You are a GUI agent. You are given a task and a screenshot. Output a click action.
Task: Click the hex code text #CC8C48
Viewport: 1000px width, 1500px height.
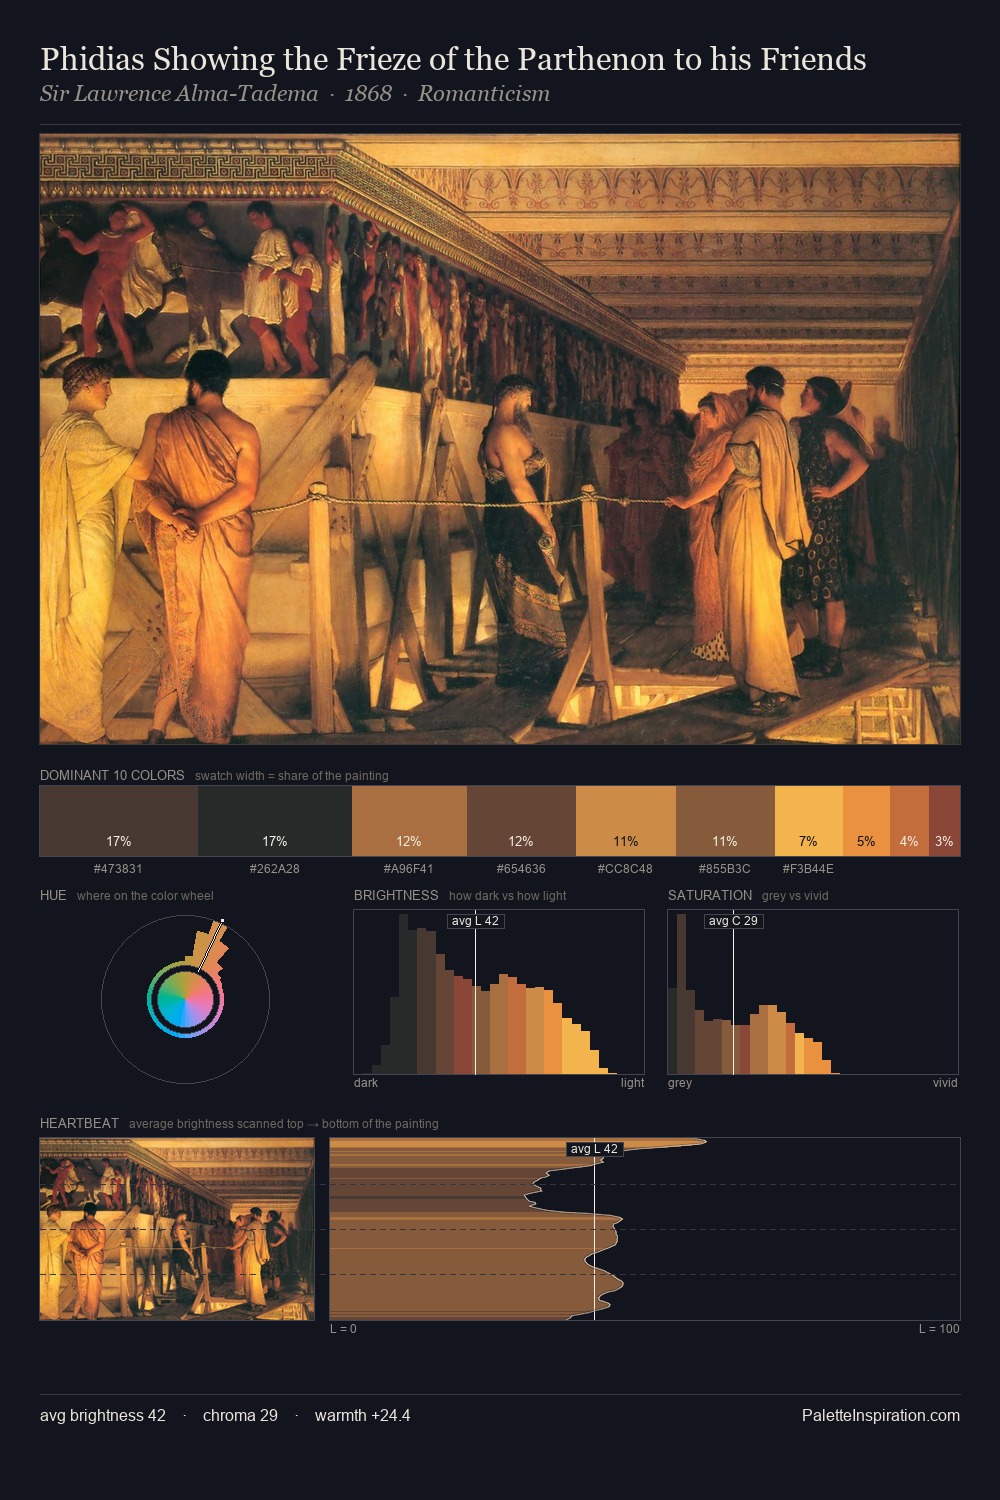pos(625,869)
